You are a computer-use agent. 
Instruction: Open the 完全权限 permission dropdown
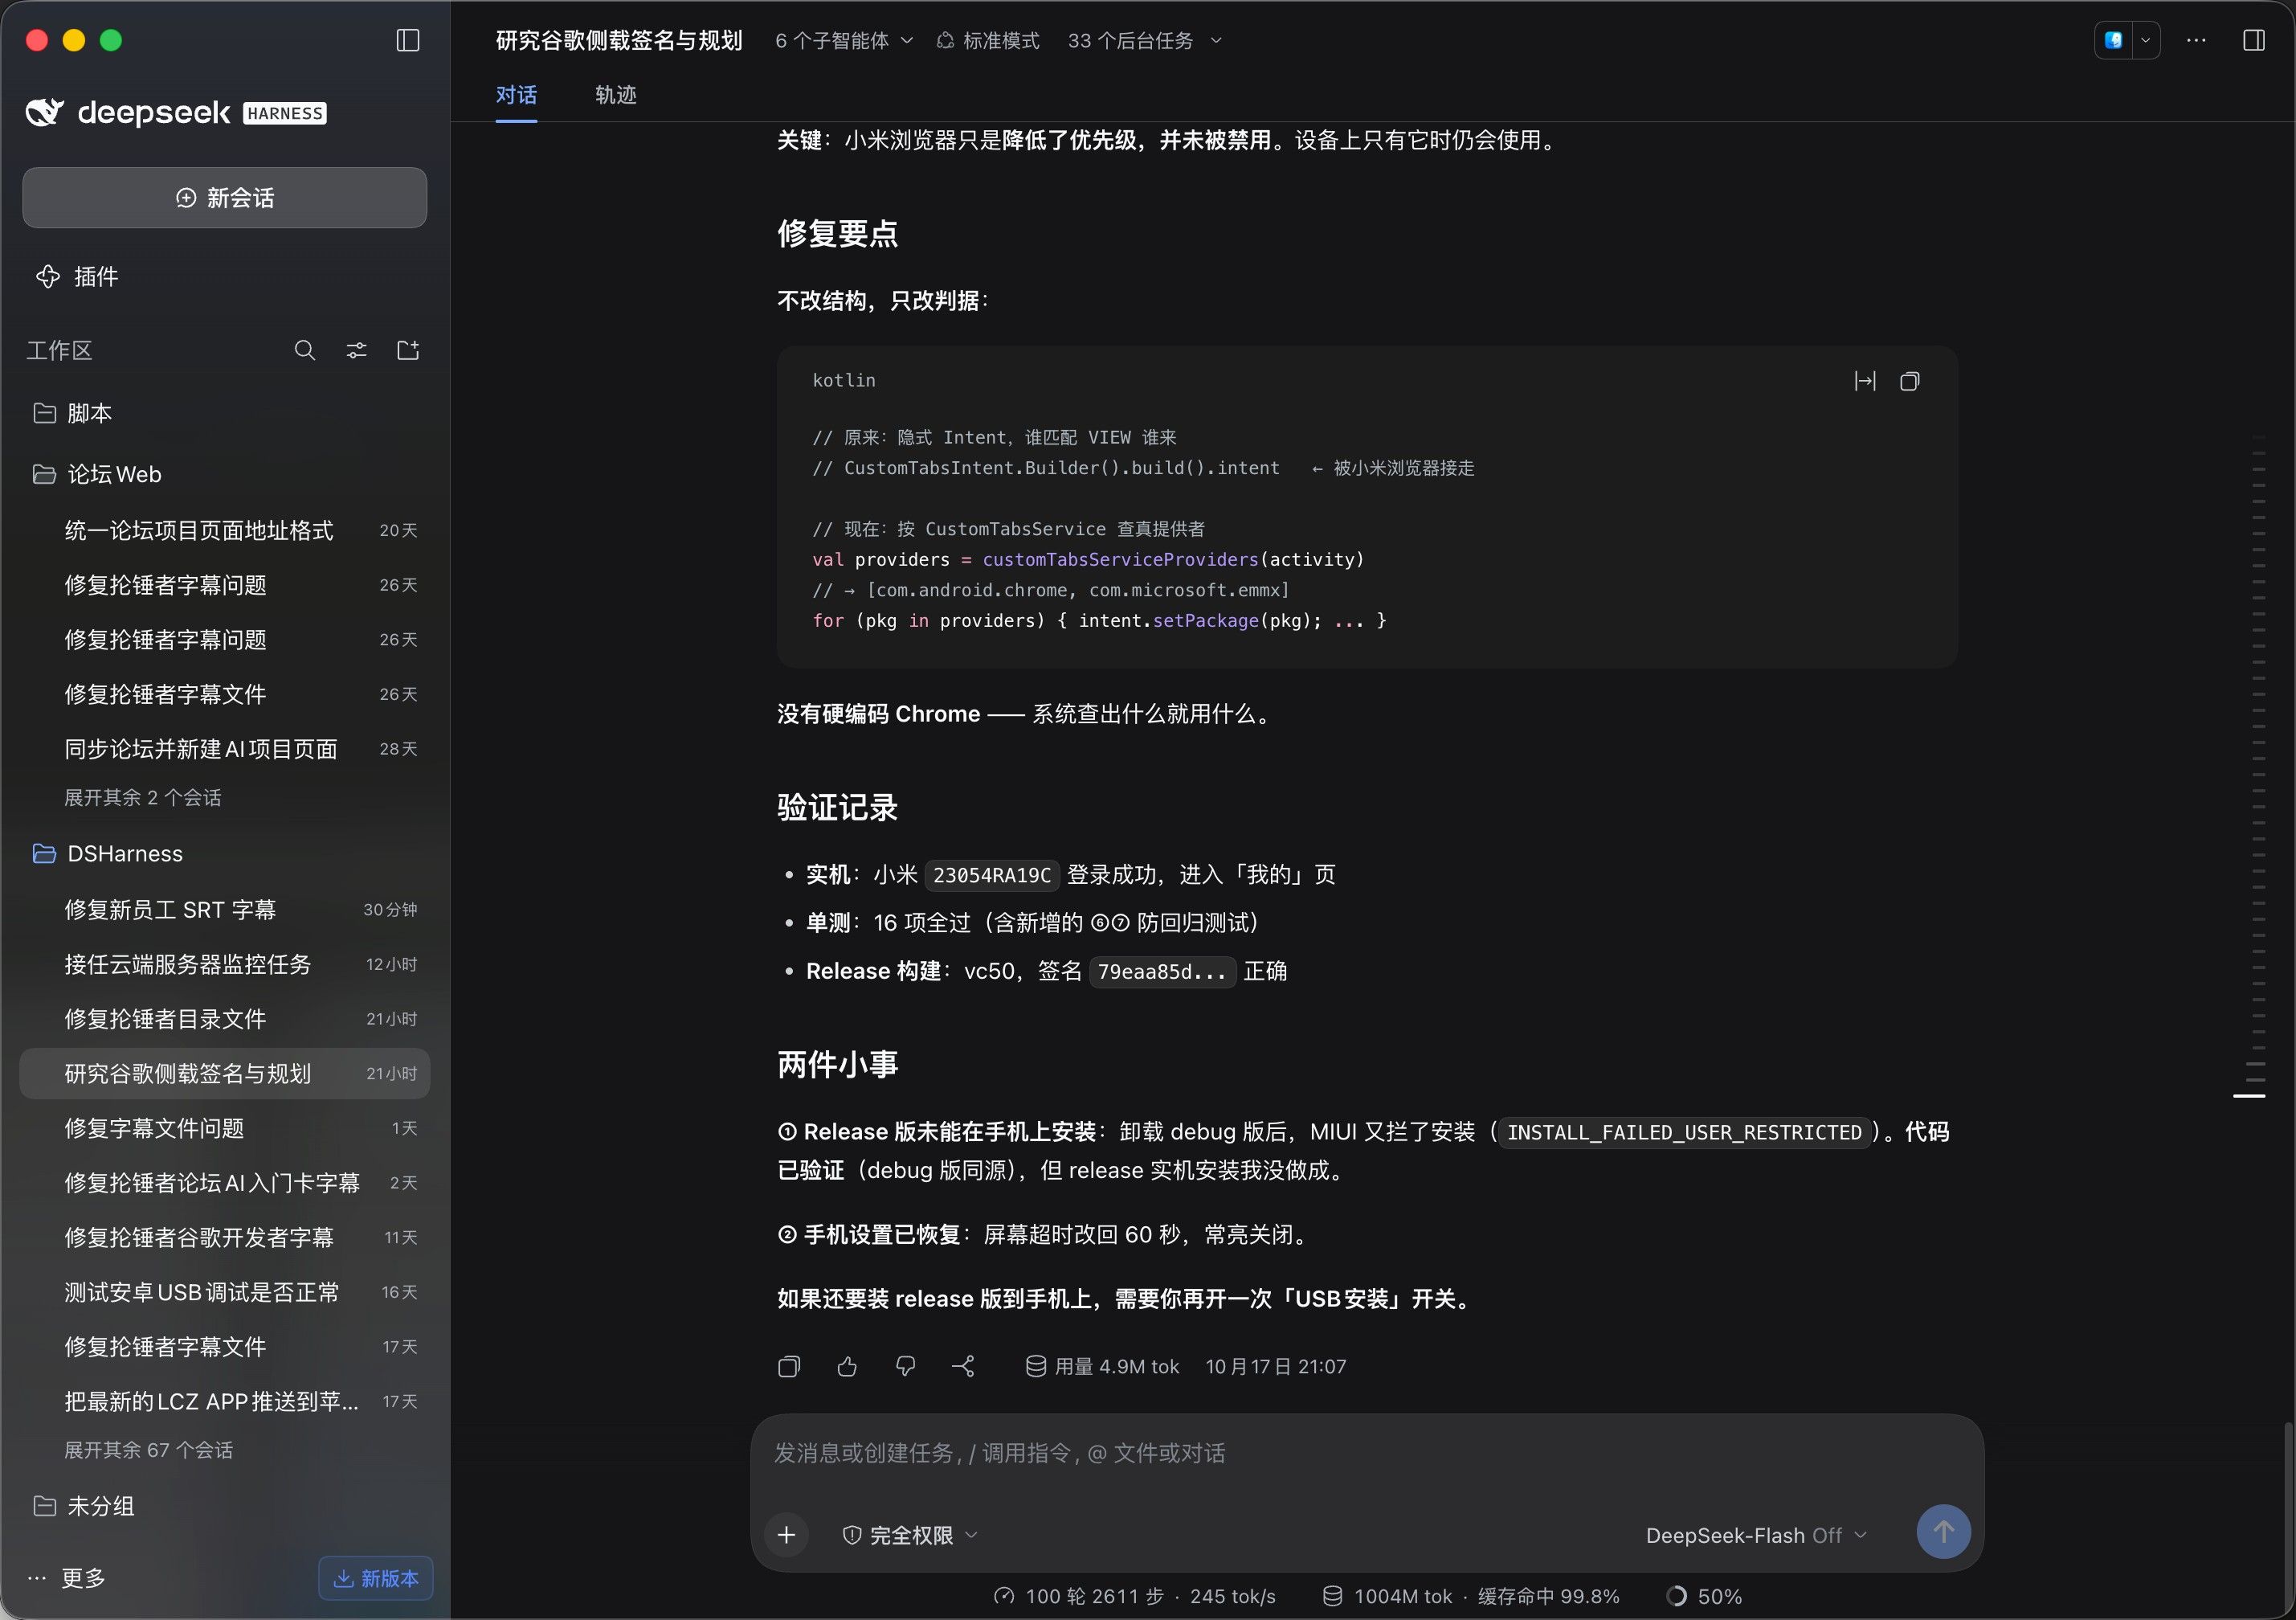[x=910, y=1535]
